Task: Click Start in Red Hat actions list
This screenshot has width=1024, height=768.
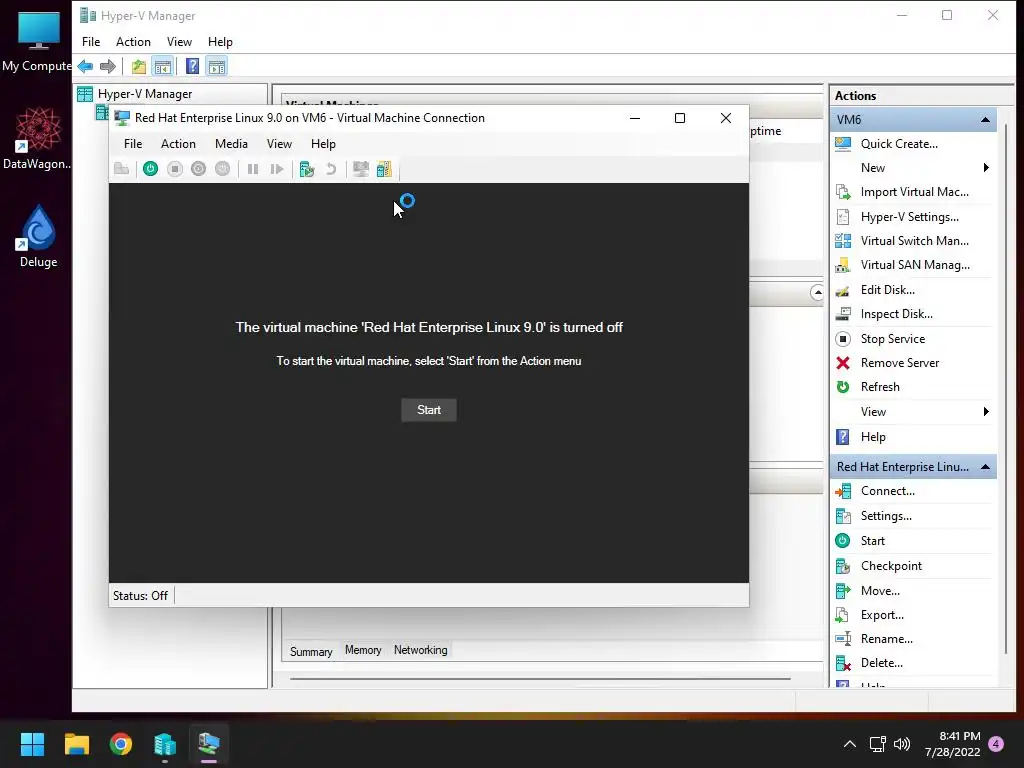Action: (x=872, y=541)
